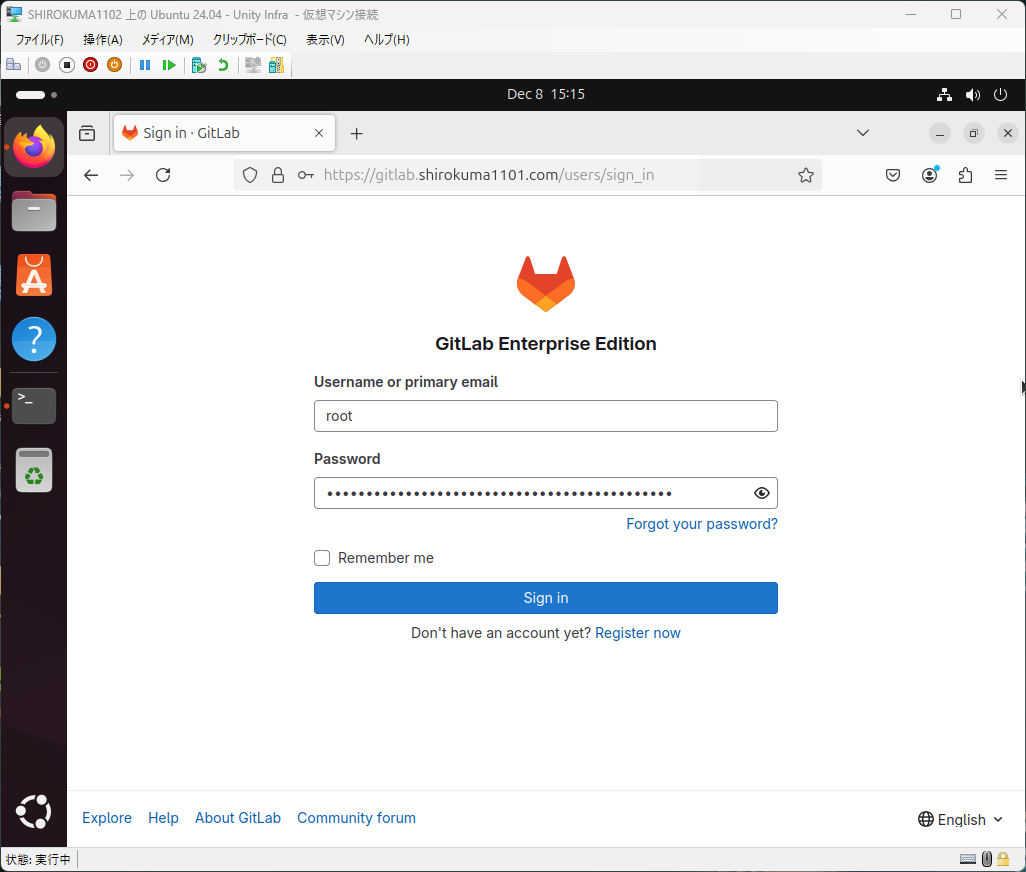Click the Ctrl+Alt+Del toolbar icon
Viewport: 1026px width, 872px height.
tap(13, 65)
